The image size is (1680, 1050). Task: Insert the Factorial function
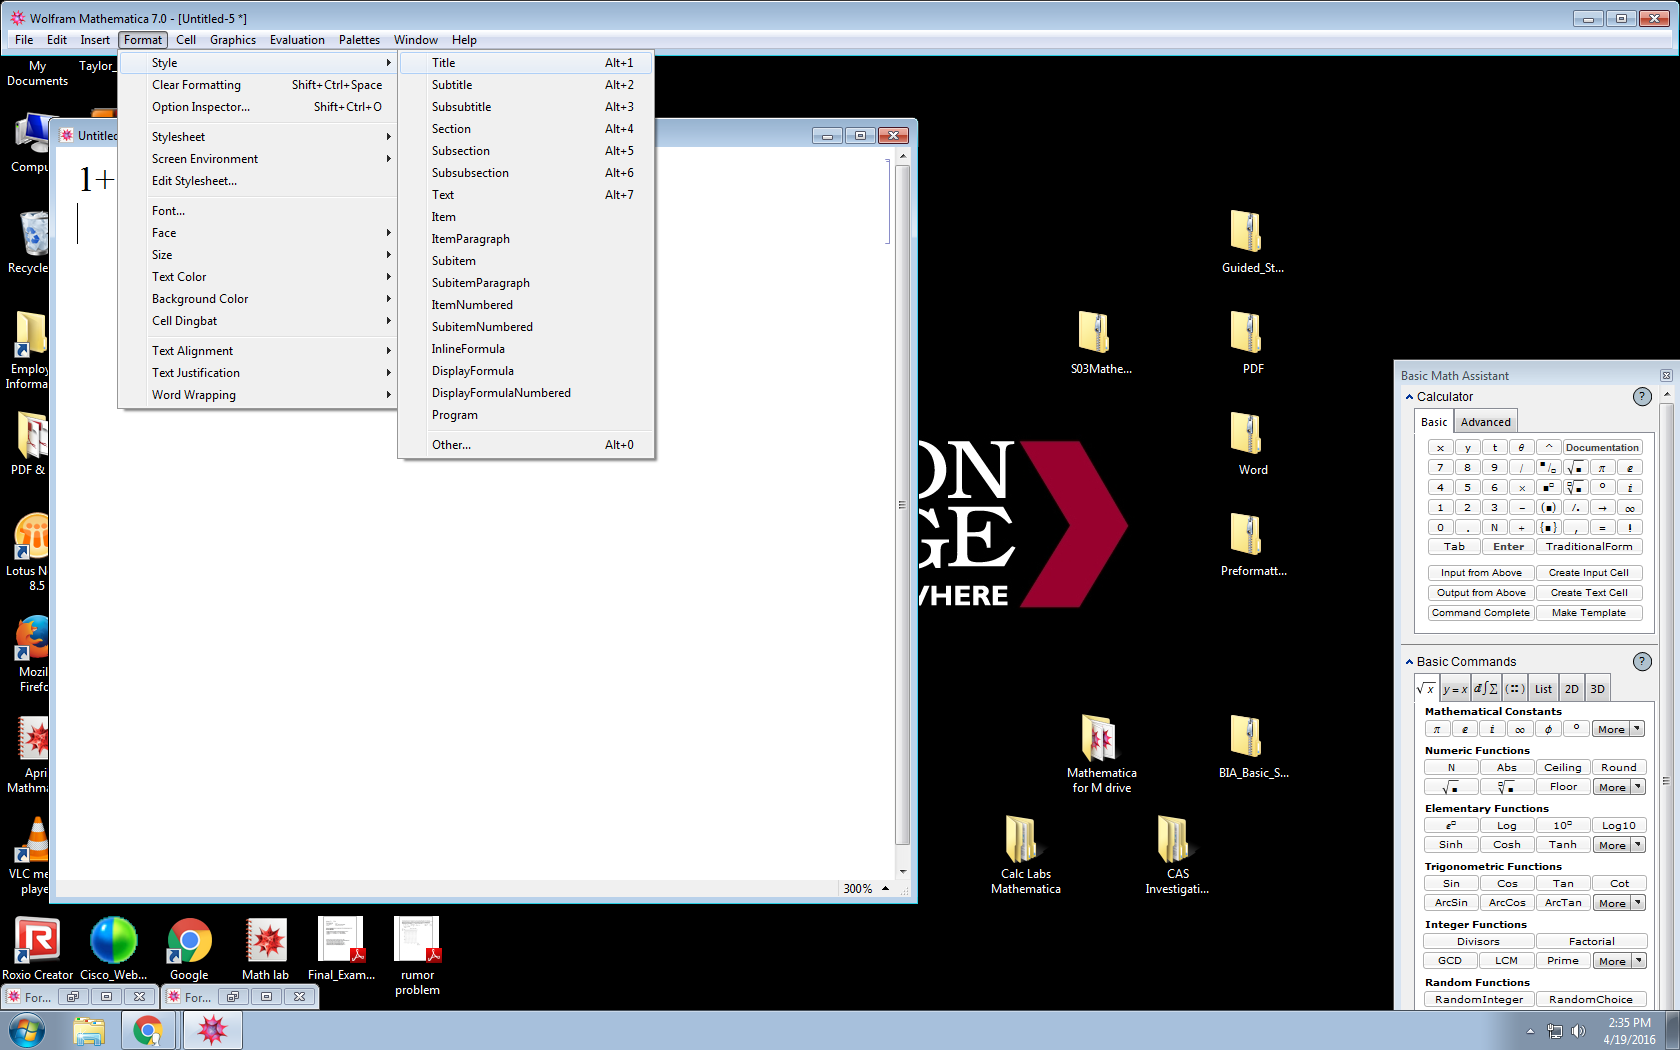pyautogui.click(x=1591, y=941)
